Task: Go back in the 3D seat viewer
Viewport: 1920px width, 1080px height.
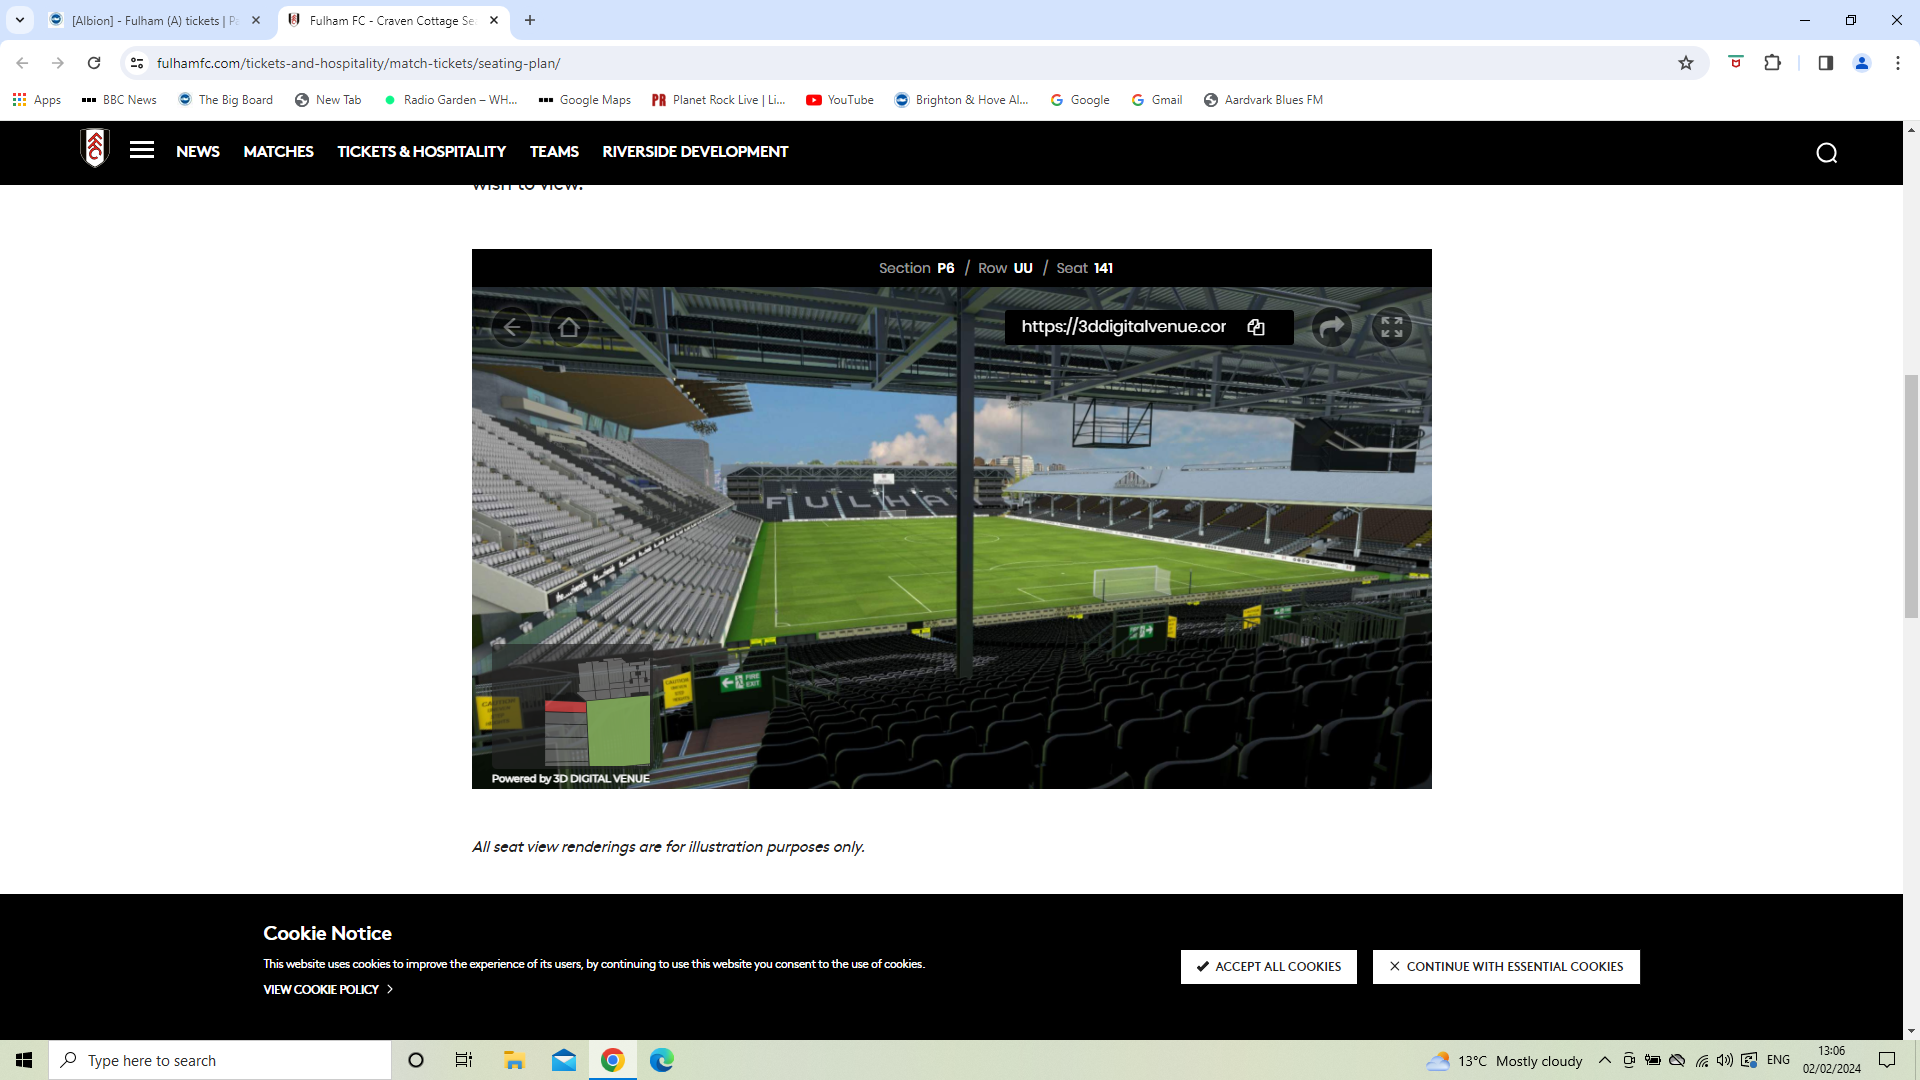Action: click(x=511, y=327)
